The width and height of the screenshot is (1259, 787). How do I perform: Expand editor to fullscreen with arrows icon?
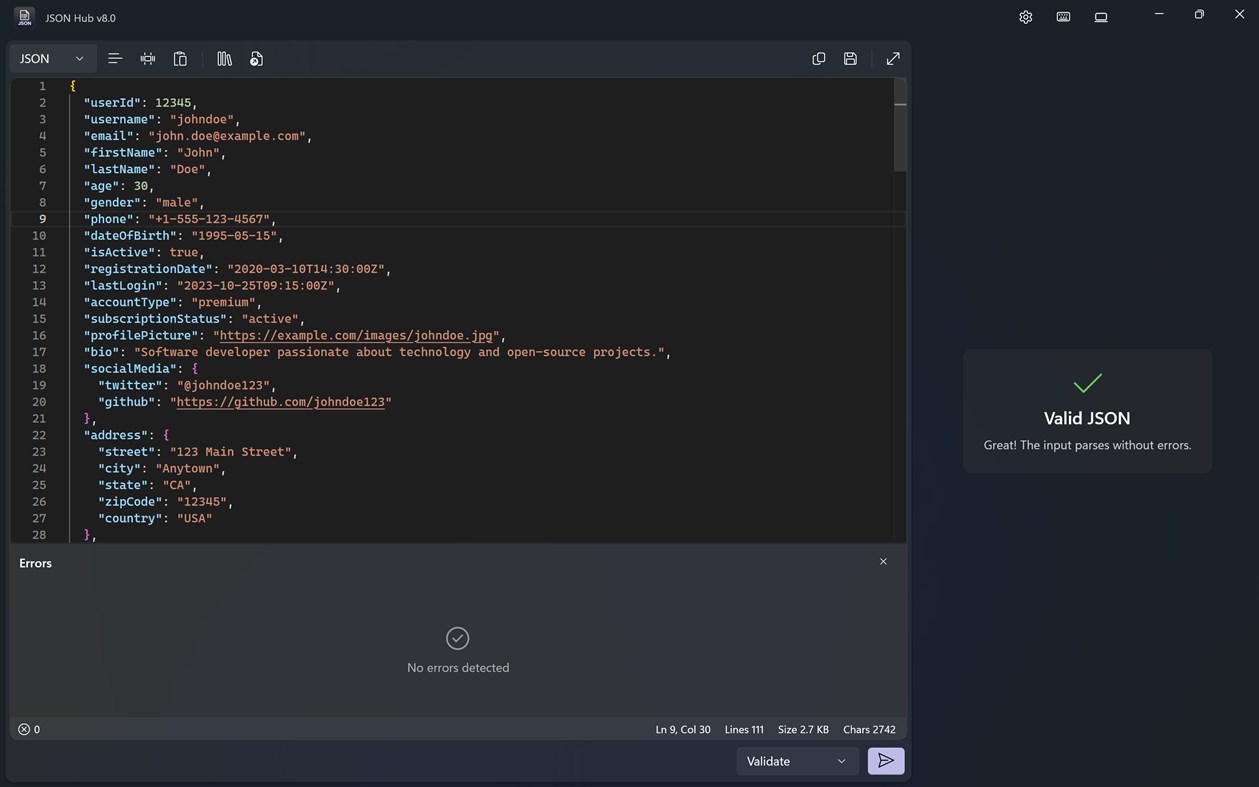tap(893, 59)
